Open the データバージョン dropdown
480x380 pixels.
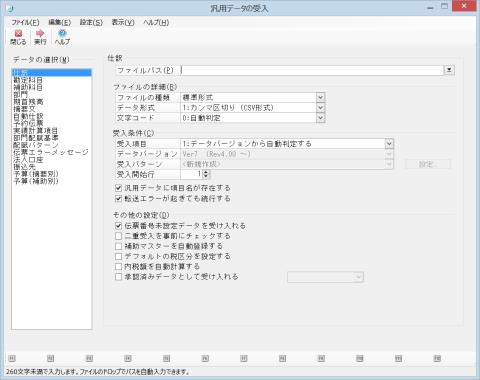click(389, 154)
